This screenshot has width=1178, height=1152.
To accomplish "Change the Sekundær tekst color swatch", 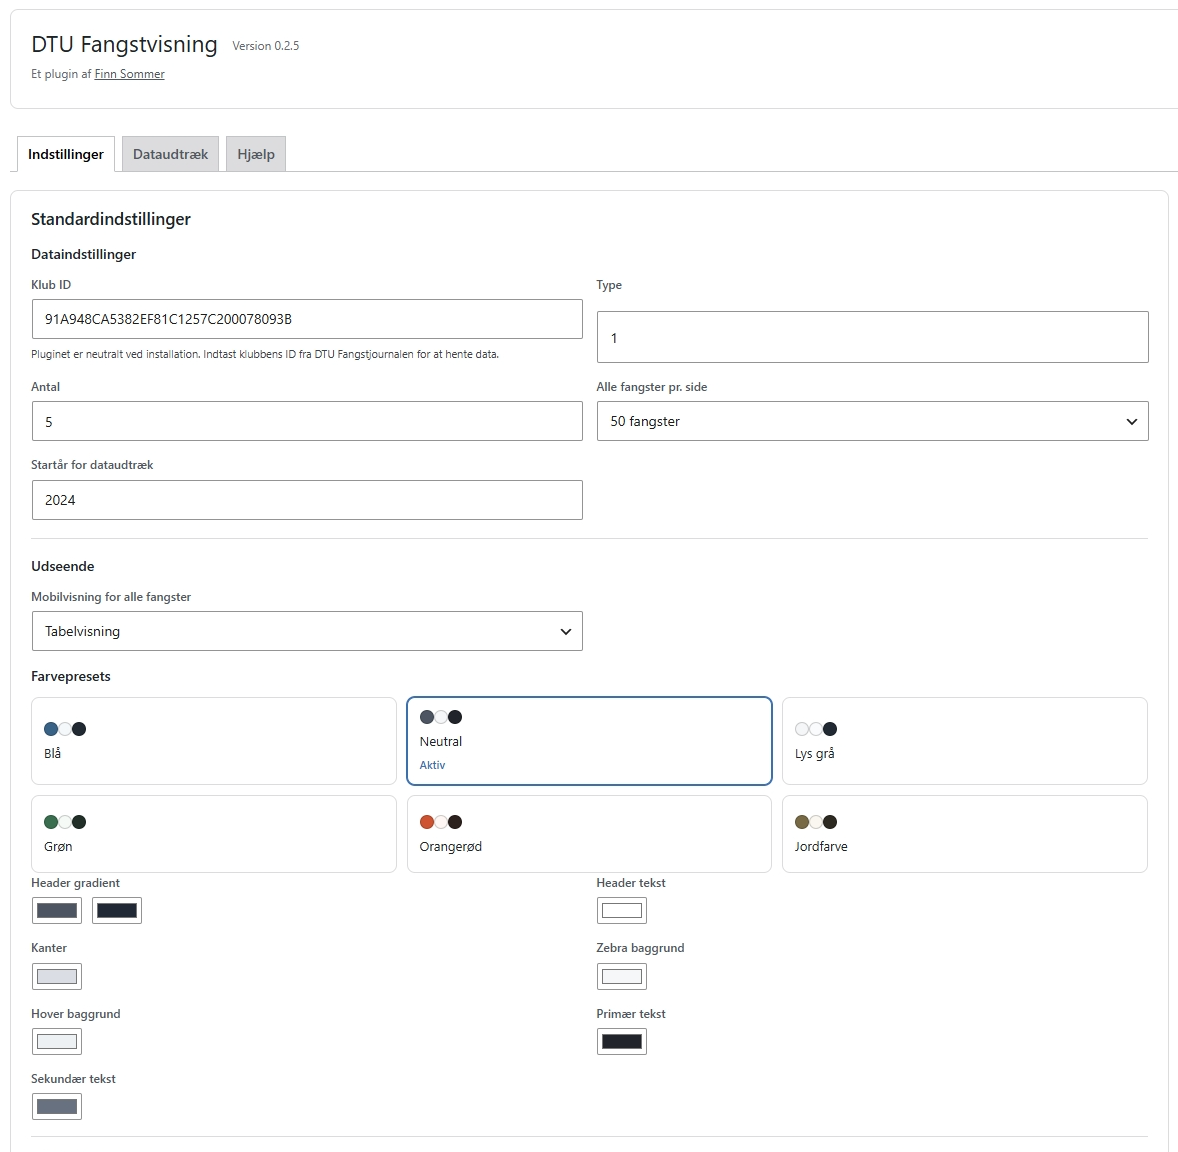I will 57,1106.
